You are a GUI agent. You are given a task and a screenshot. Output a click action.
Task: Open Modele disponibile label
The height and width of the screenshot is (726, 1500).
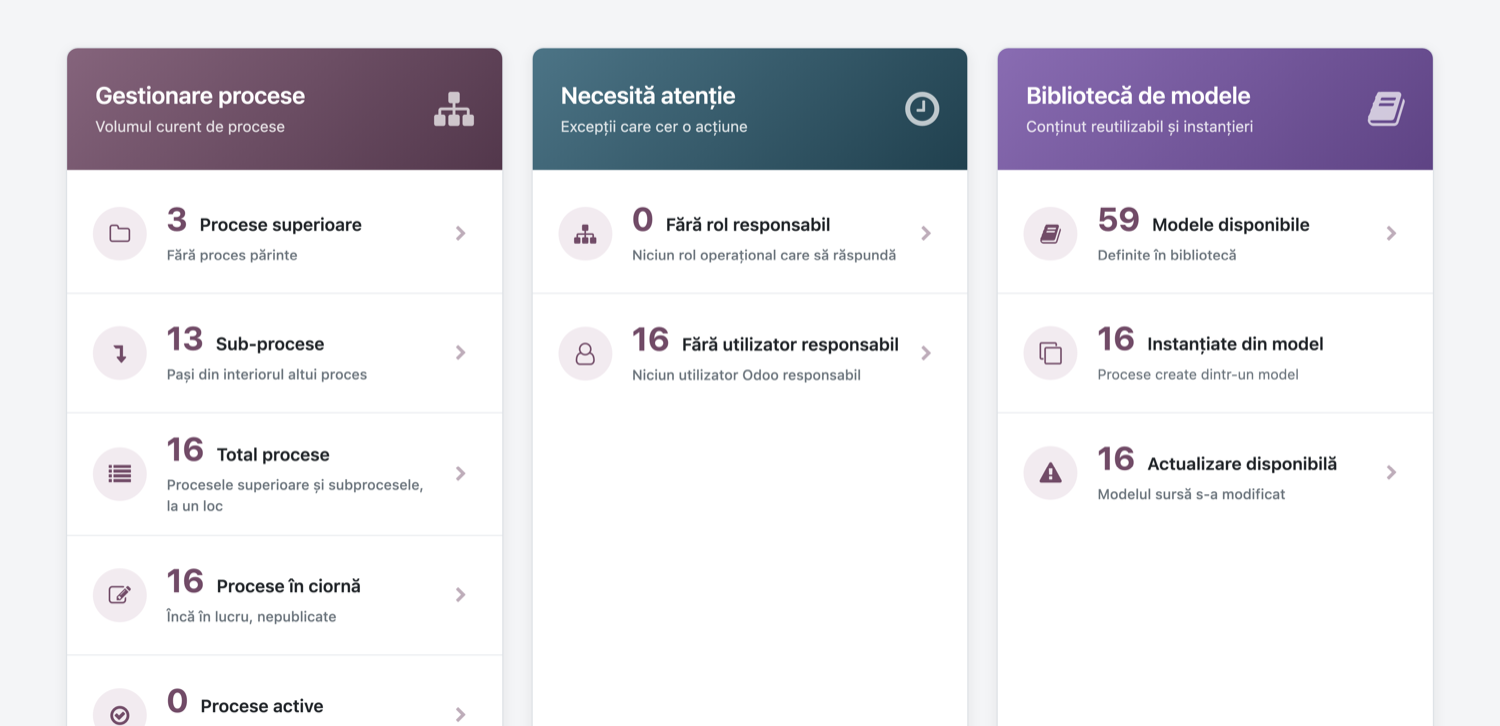click(1231, 225)
